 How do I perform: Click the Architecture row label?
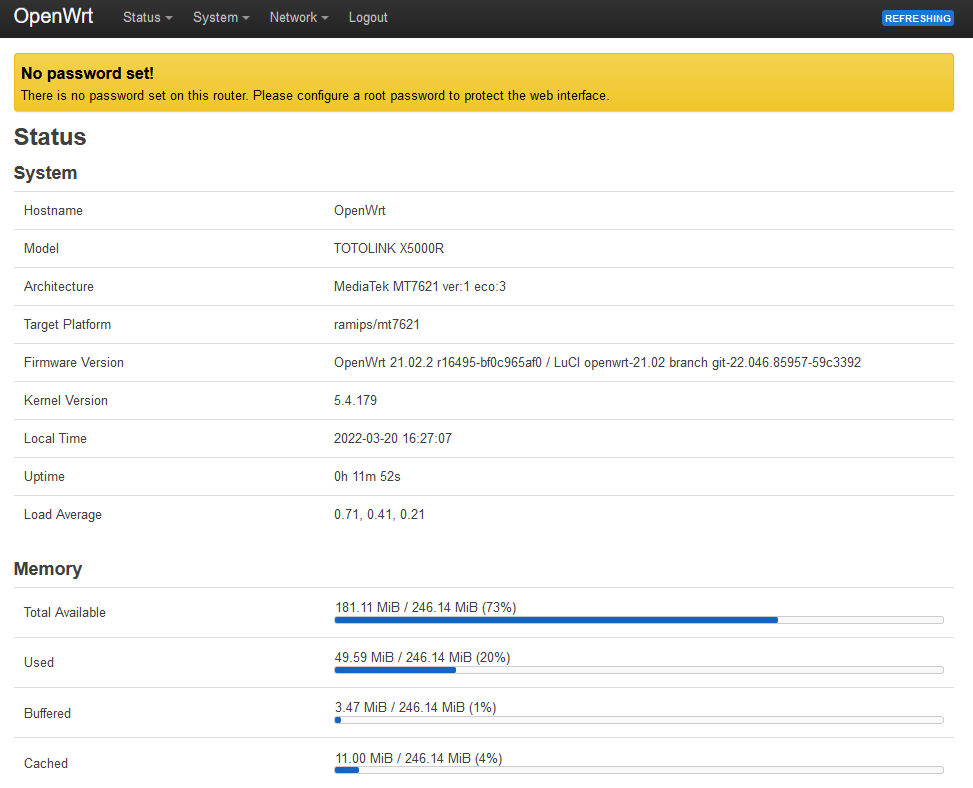point(59,286)
